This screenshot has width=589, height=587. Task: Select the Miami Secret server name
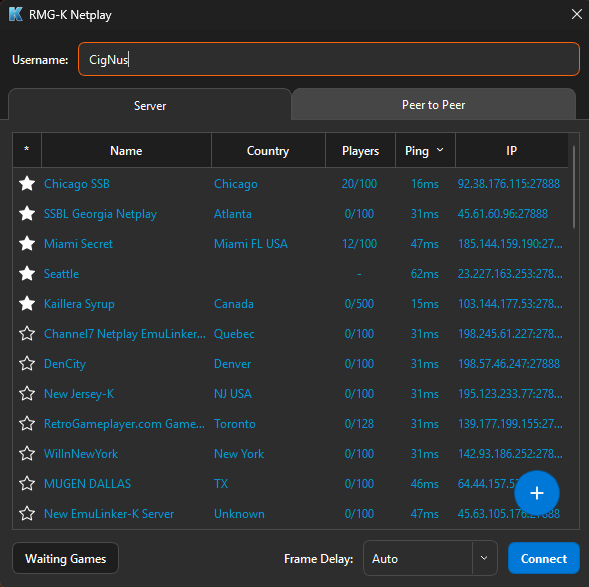(x=78, y=244)
